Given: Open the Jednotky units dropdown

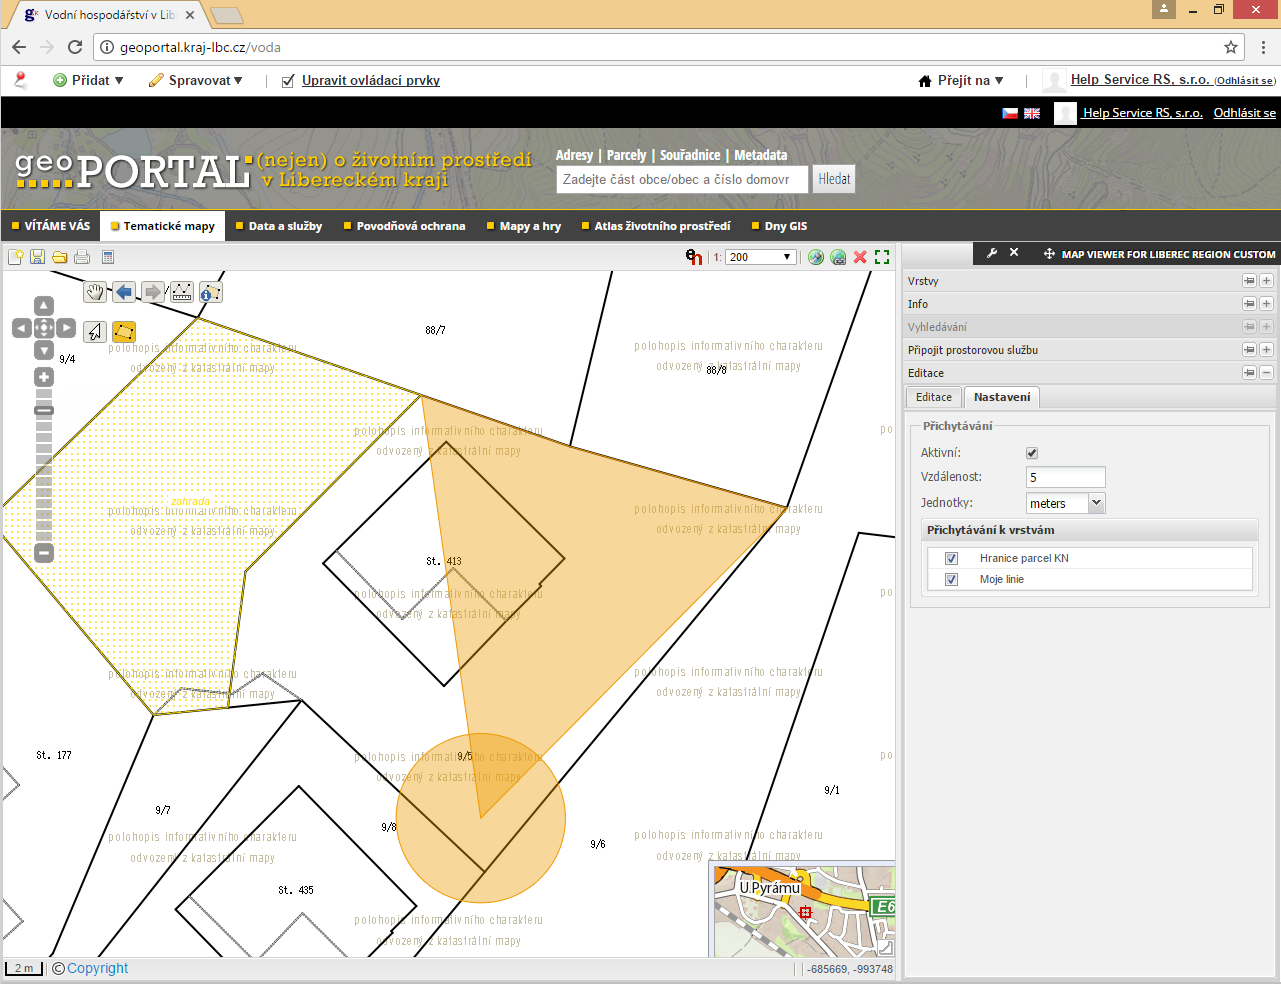Looking at the screenshot, I should click(1096, 503).
